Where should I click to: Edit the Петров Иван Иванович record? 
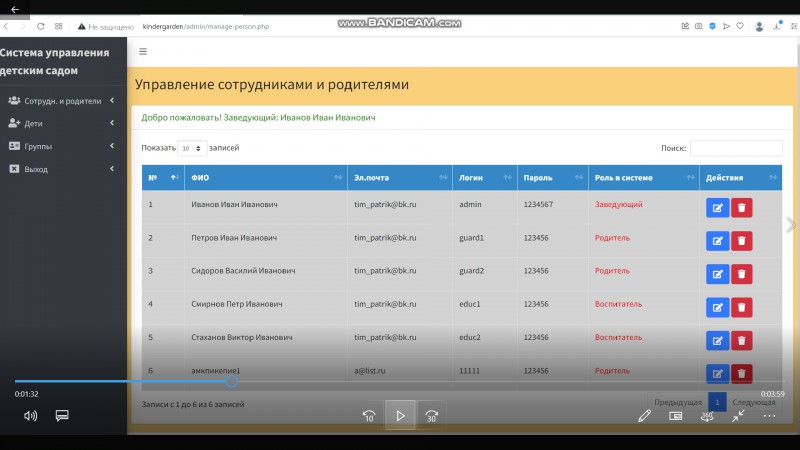717,241
